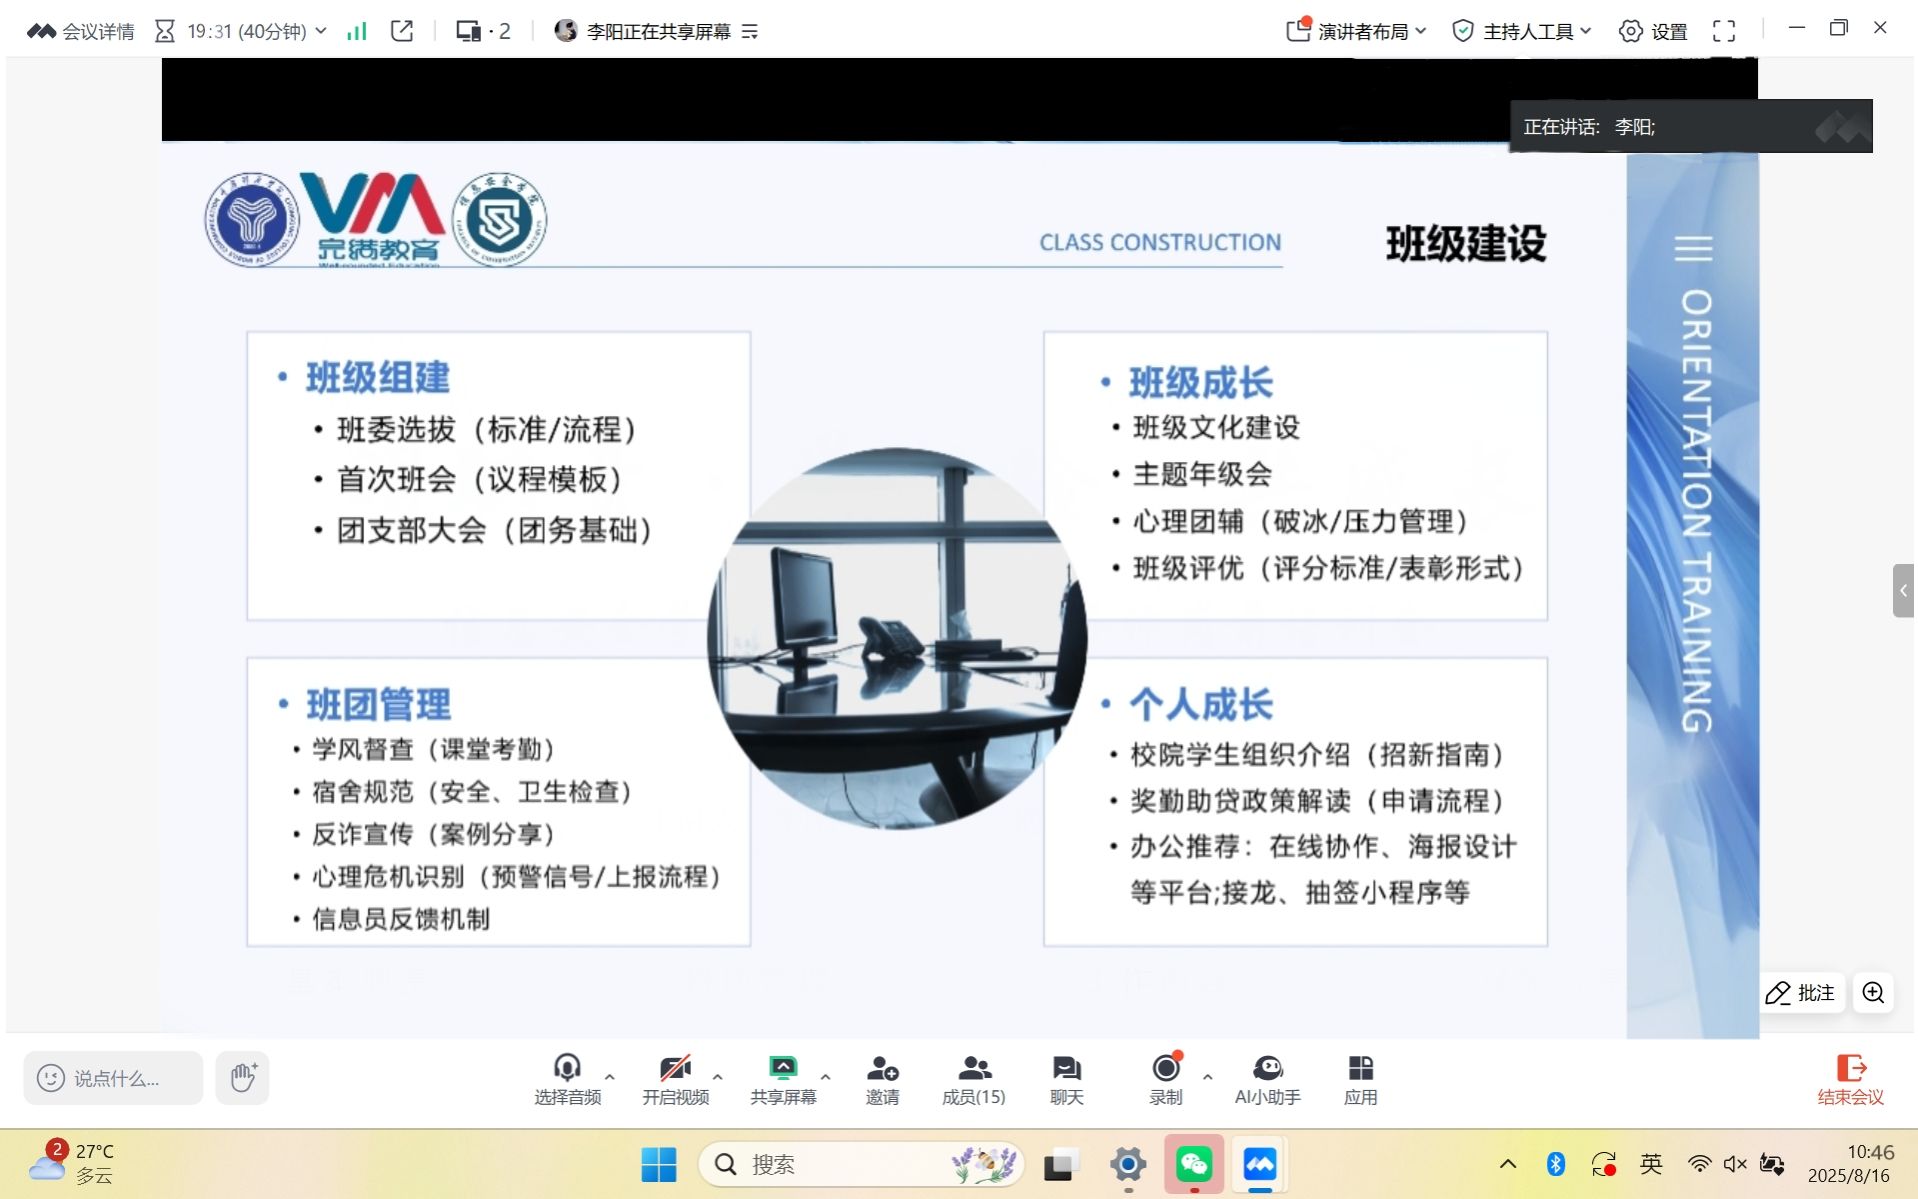Open the pop-out window icon in top bar
Screen dimensions: 1918x1199
pyautogui.click(x=402, y=31)
